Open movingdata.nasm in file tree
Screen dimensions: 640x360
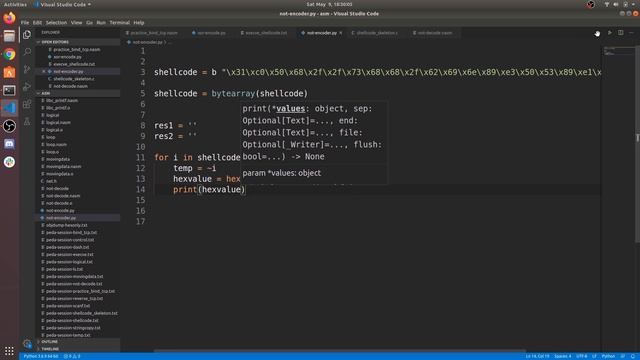click(x=63, y=167)
